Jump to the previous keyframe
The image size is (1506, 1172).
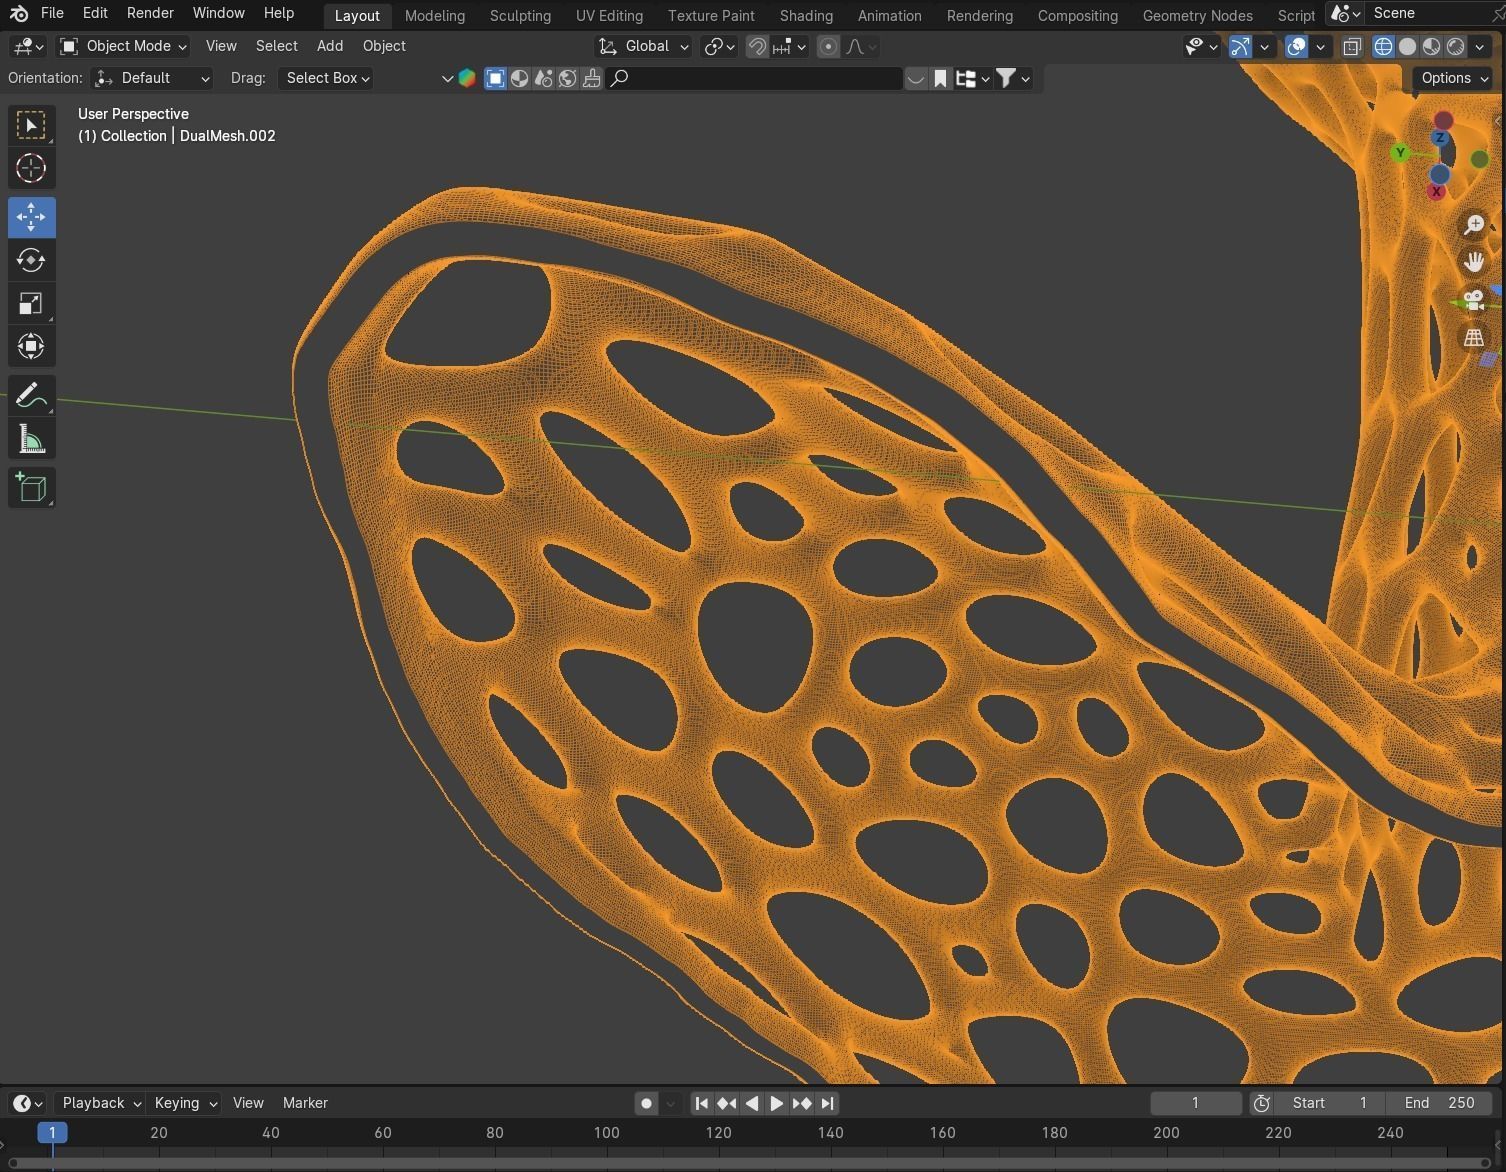(727, 1103)
